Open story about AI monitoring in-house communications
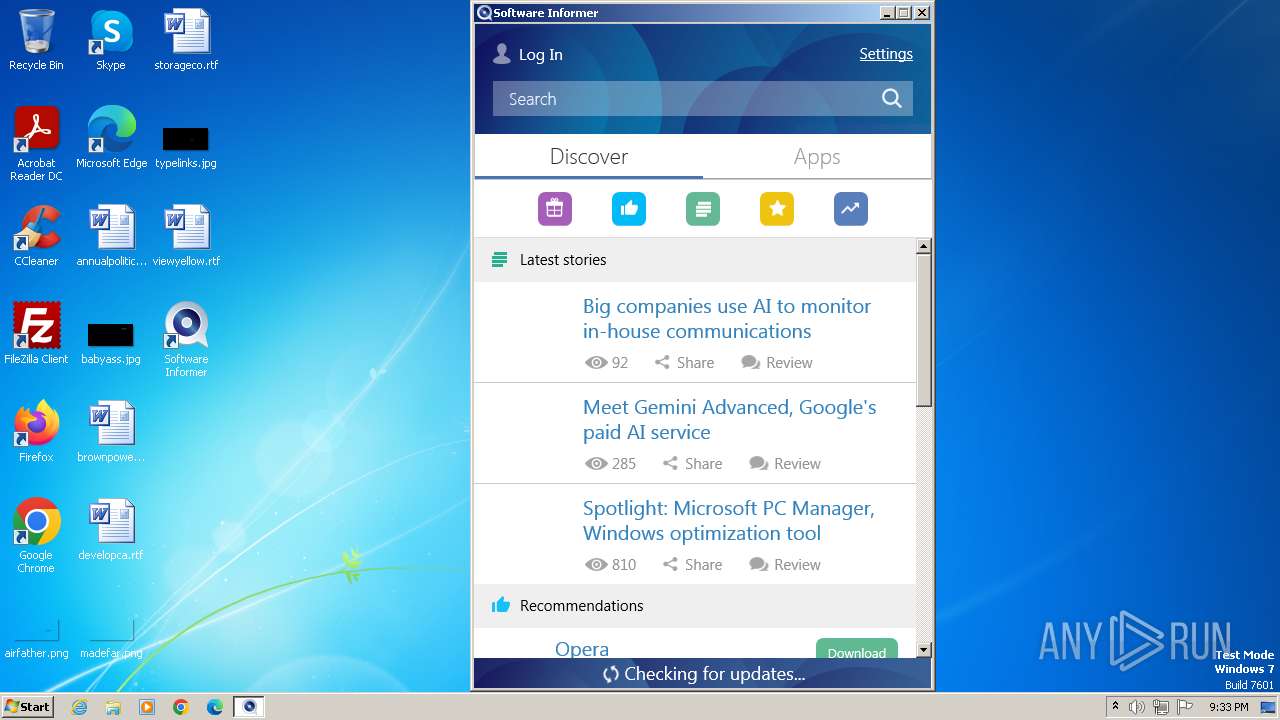The height and width of the screenshot is (720, 1280). (x=727, y=318)
